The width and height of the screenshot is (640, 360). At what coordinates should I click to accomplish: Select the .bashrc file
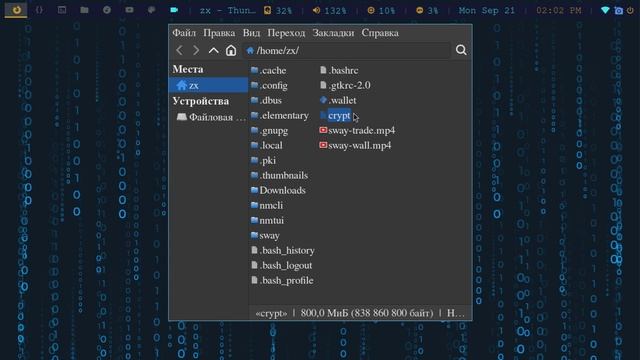point(339,71)
